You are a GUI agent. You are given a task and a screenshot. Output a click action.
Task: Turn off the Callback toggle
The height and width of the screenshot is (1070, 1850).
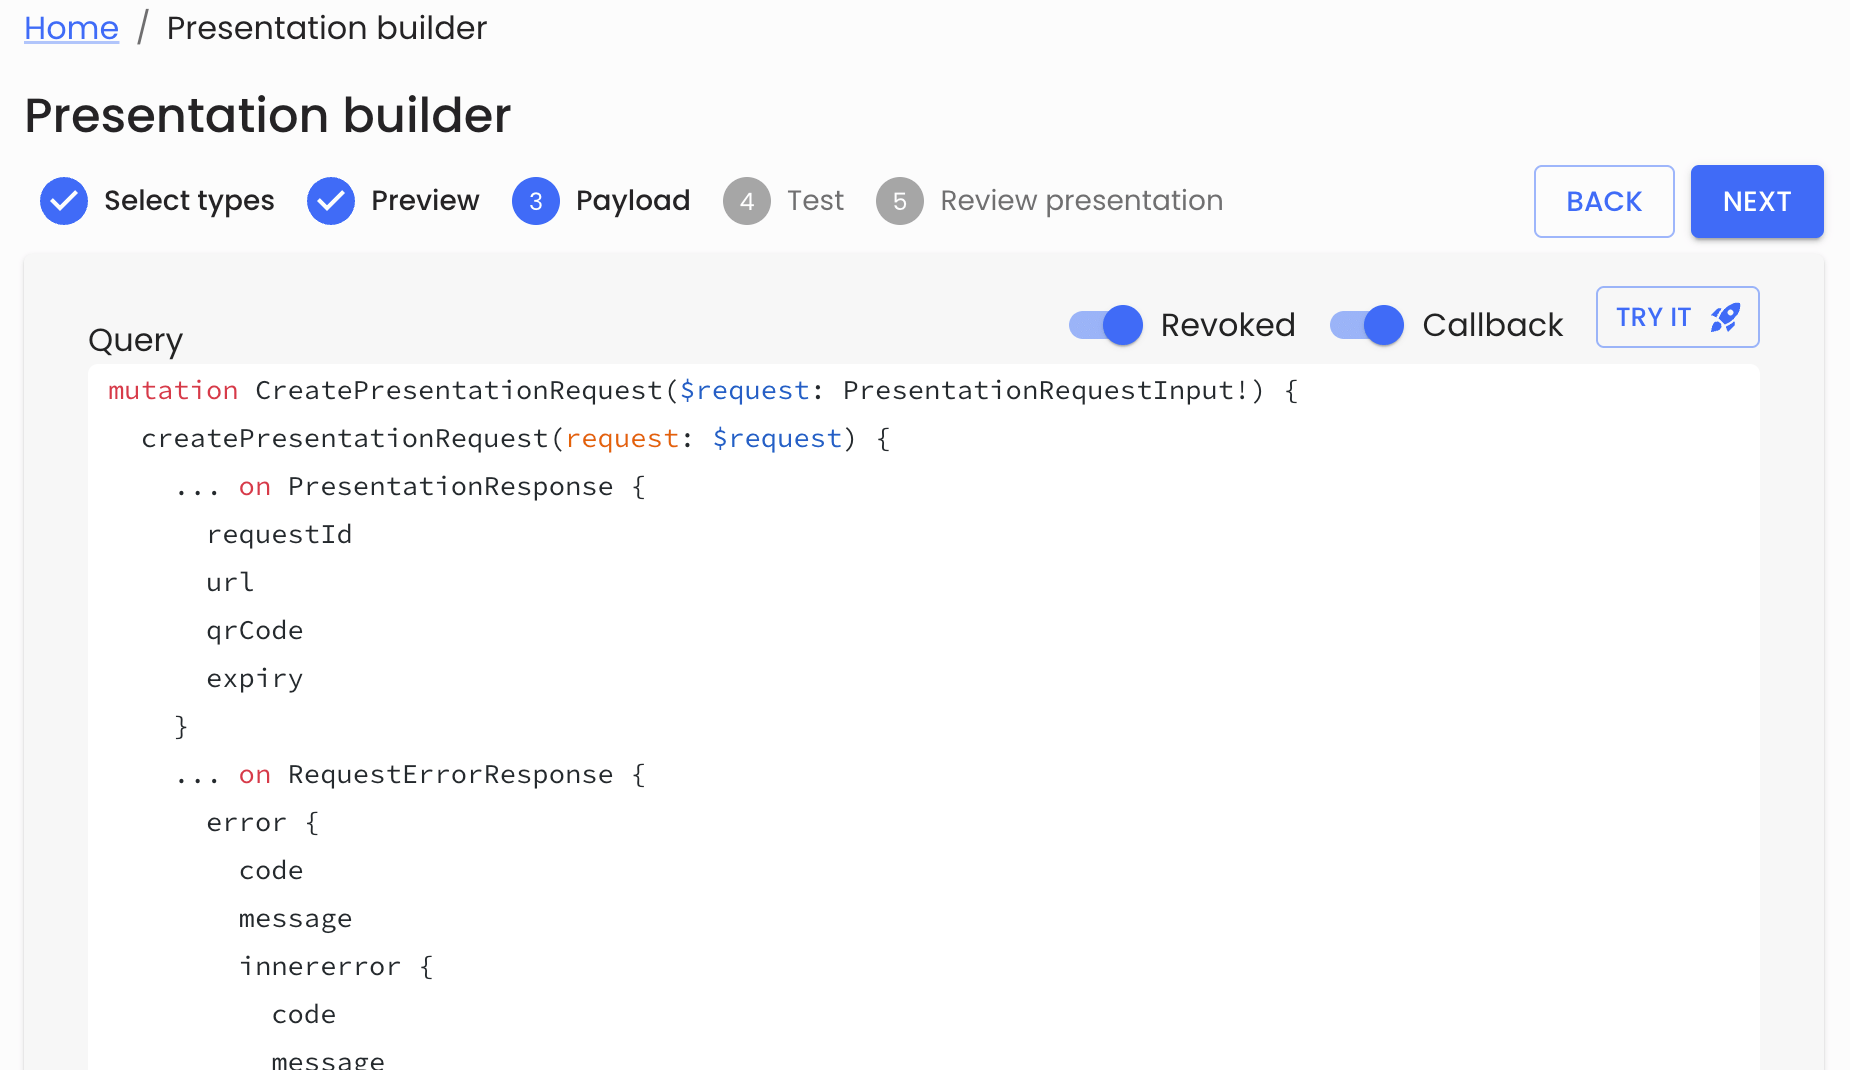pos(1366,325)
